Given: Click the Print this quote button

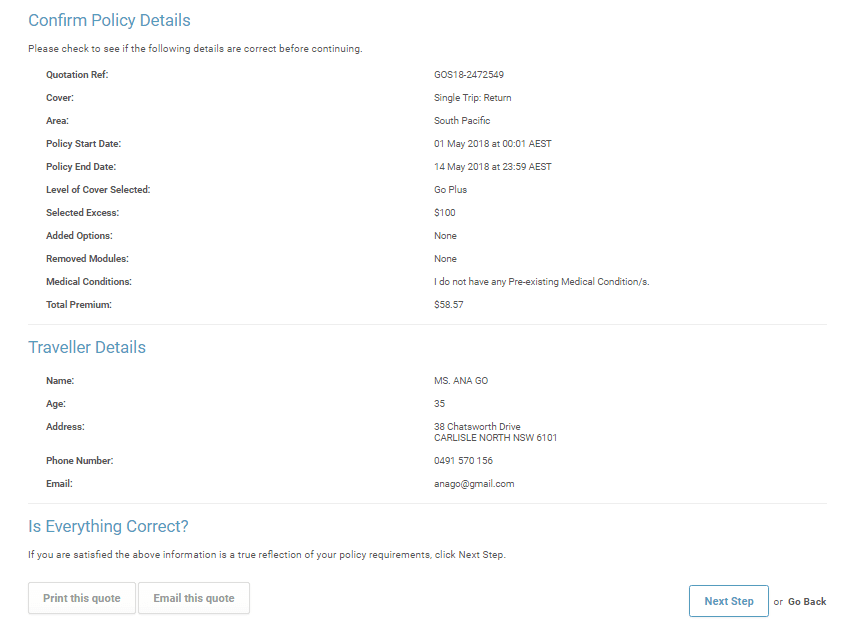Looking at the screenshot, I should tap(81, 598).
